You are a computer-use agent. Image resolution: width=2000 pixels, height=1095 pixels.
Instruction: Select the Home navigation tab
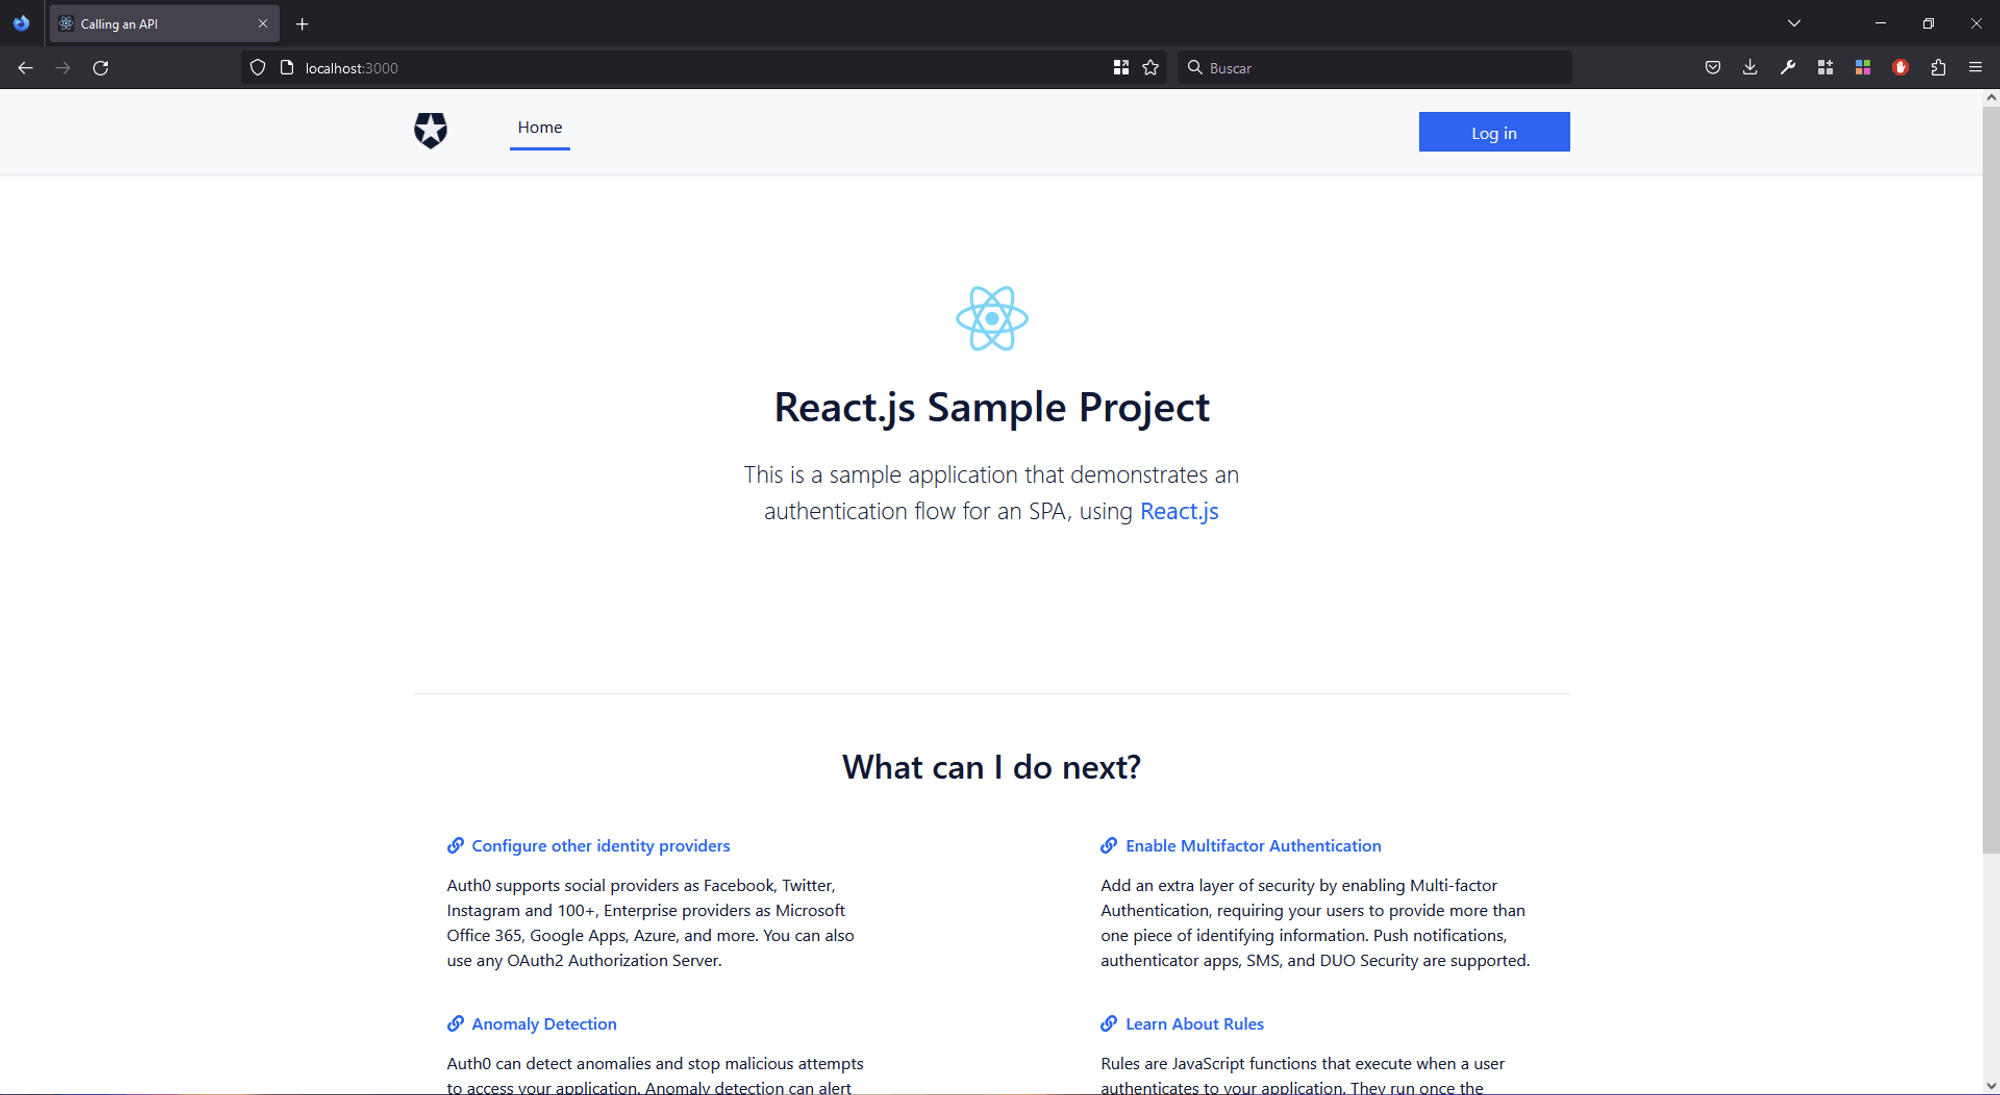pyautogui.click(x=540, y=128)
